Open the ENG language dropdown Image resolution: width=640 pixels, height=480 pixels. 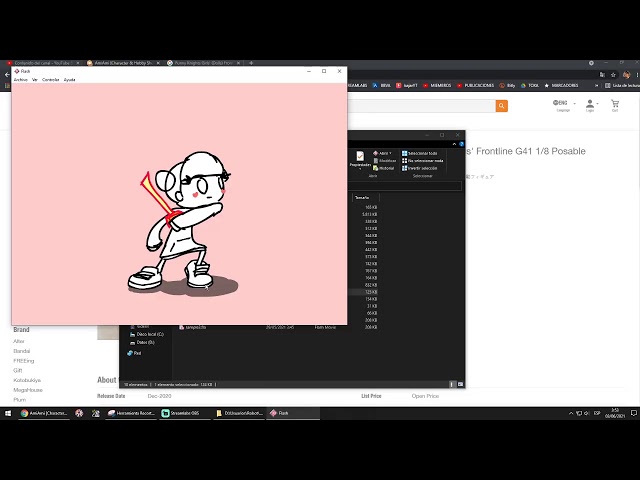[x=564, y=105]
